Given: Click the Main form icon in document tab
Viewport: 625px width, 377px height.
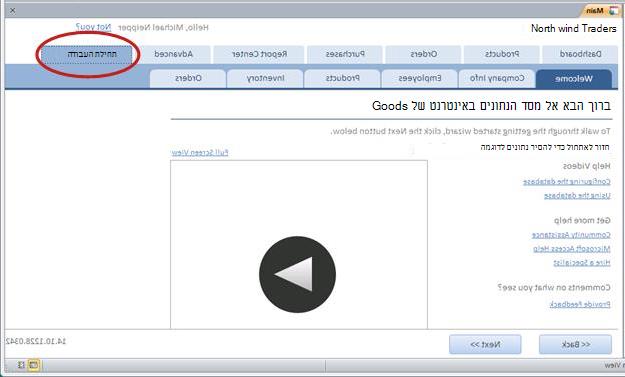Looking at the screenshot, I should coord(613,11).
